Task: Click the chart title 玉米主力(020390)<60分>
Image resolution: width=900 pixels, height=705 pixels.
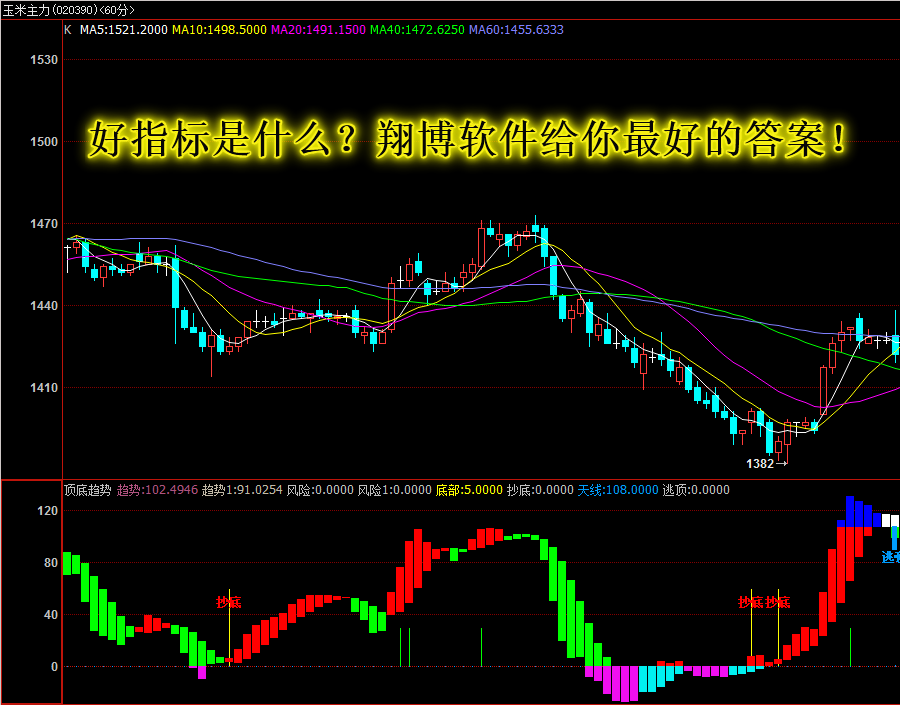Action: click(69, 10)
